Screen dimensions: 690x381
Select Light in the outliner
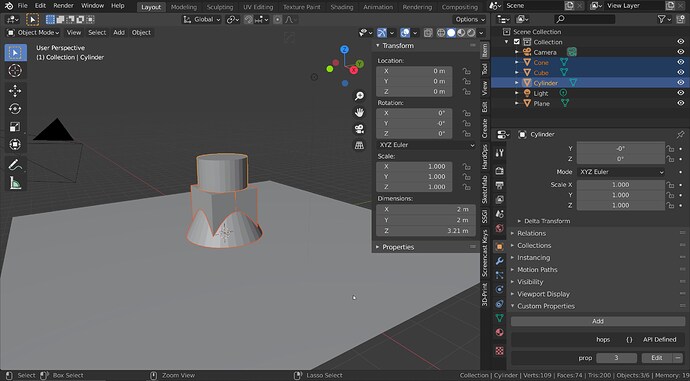(x=541, y=93)
